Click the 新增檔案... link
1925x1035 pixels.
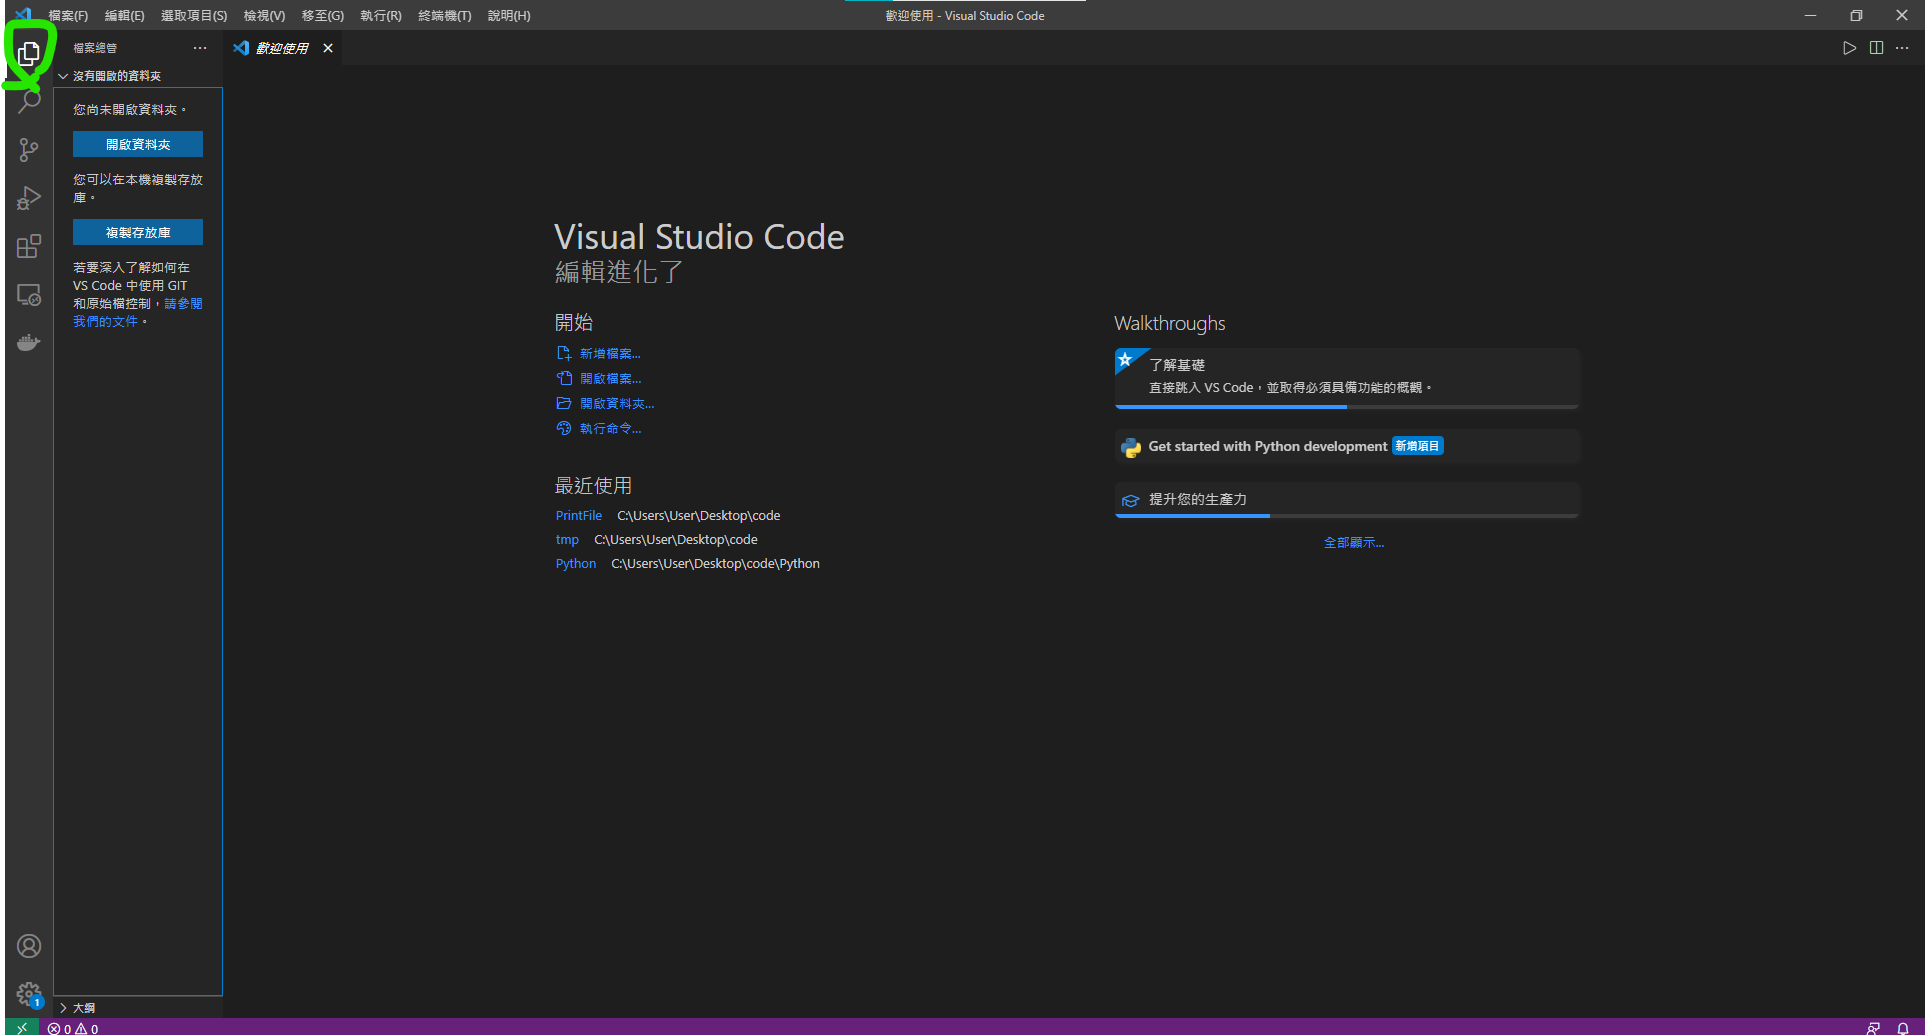click(x=610, y=354)
